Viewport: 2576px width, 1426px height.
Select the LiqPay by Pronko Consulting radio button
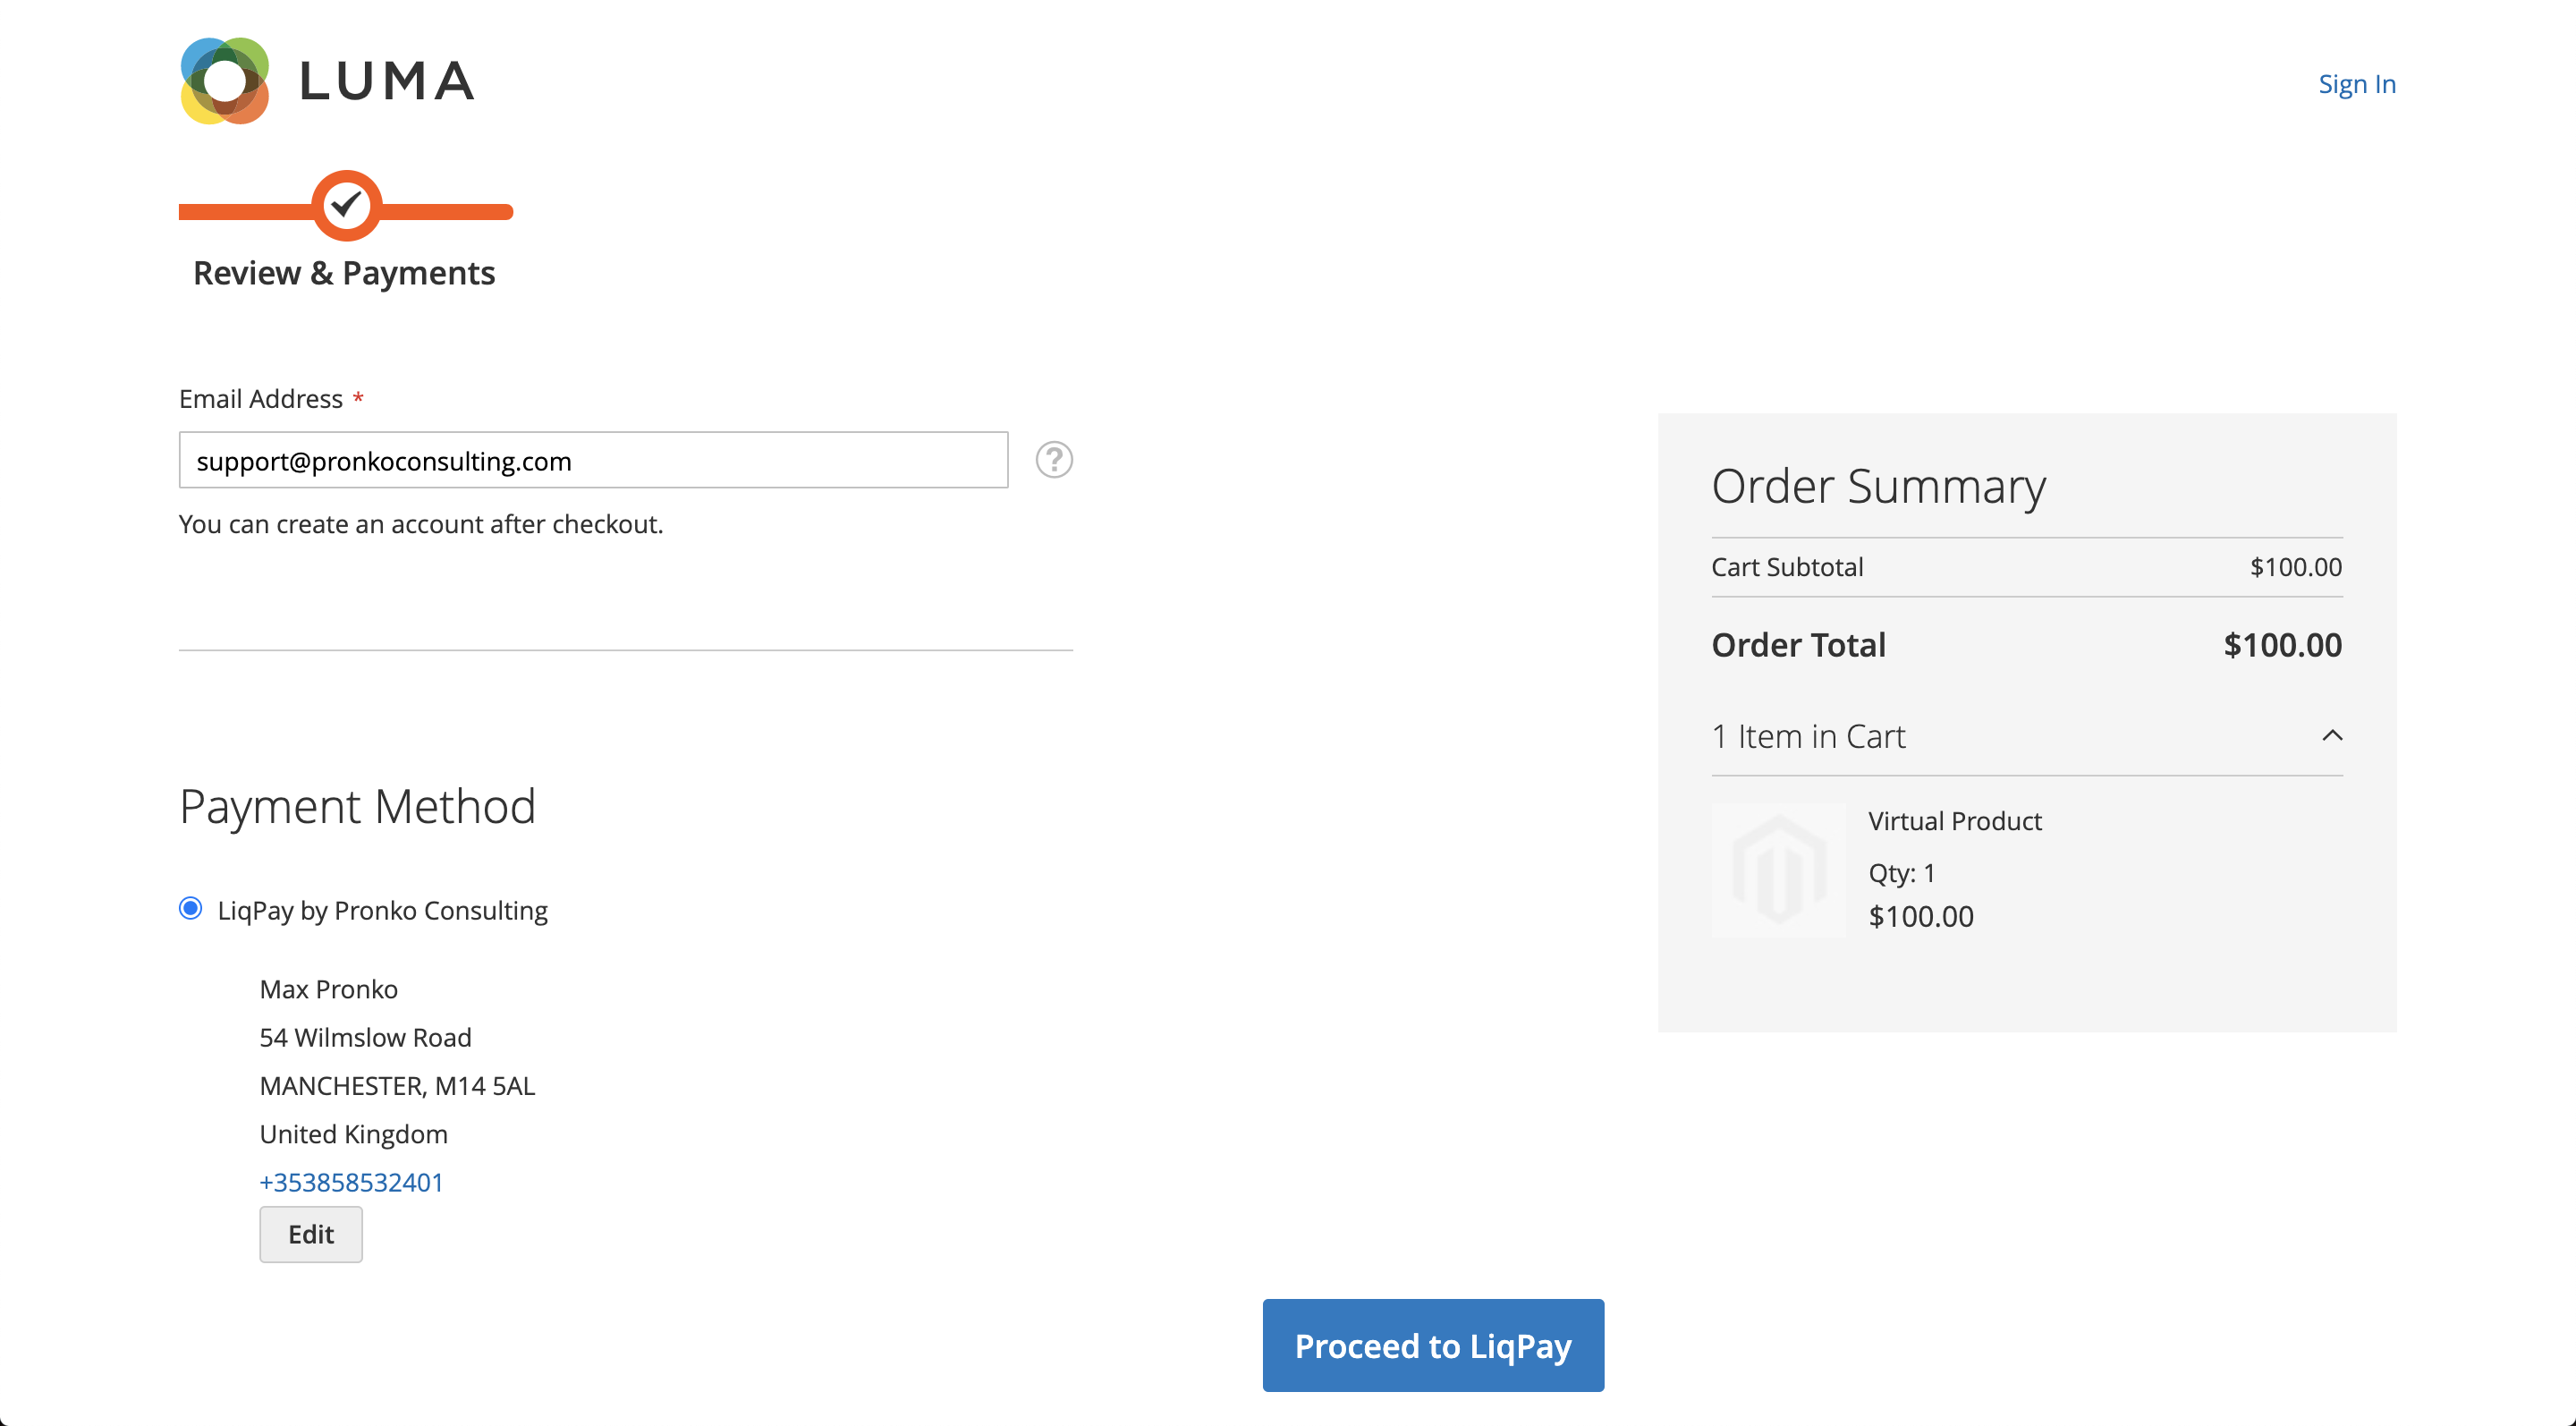pyautogui.click(x=190, y=908)
